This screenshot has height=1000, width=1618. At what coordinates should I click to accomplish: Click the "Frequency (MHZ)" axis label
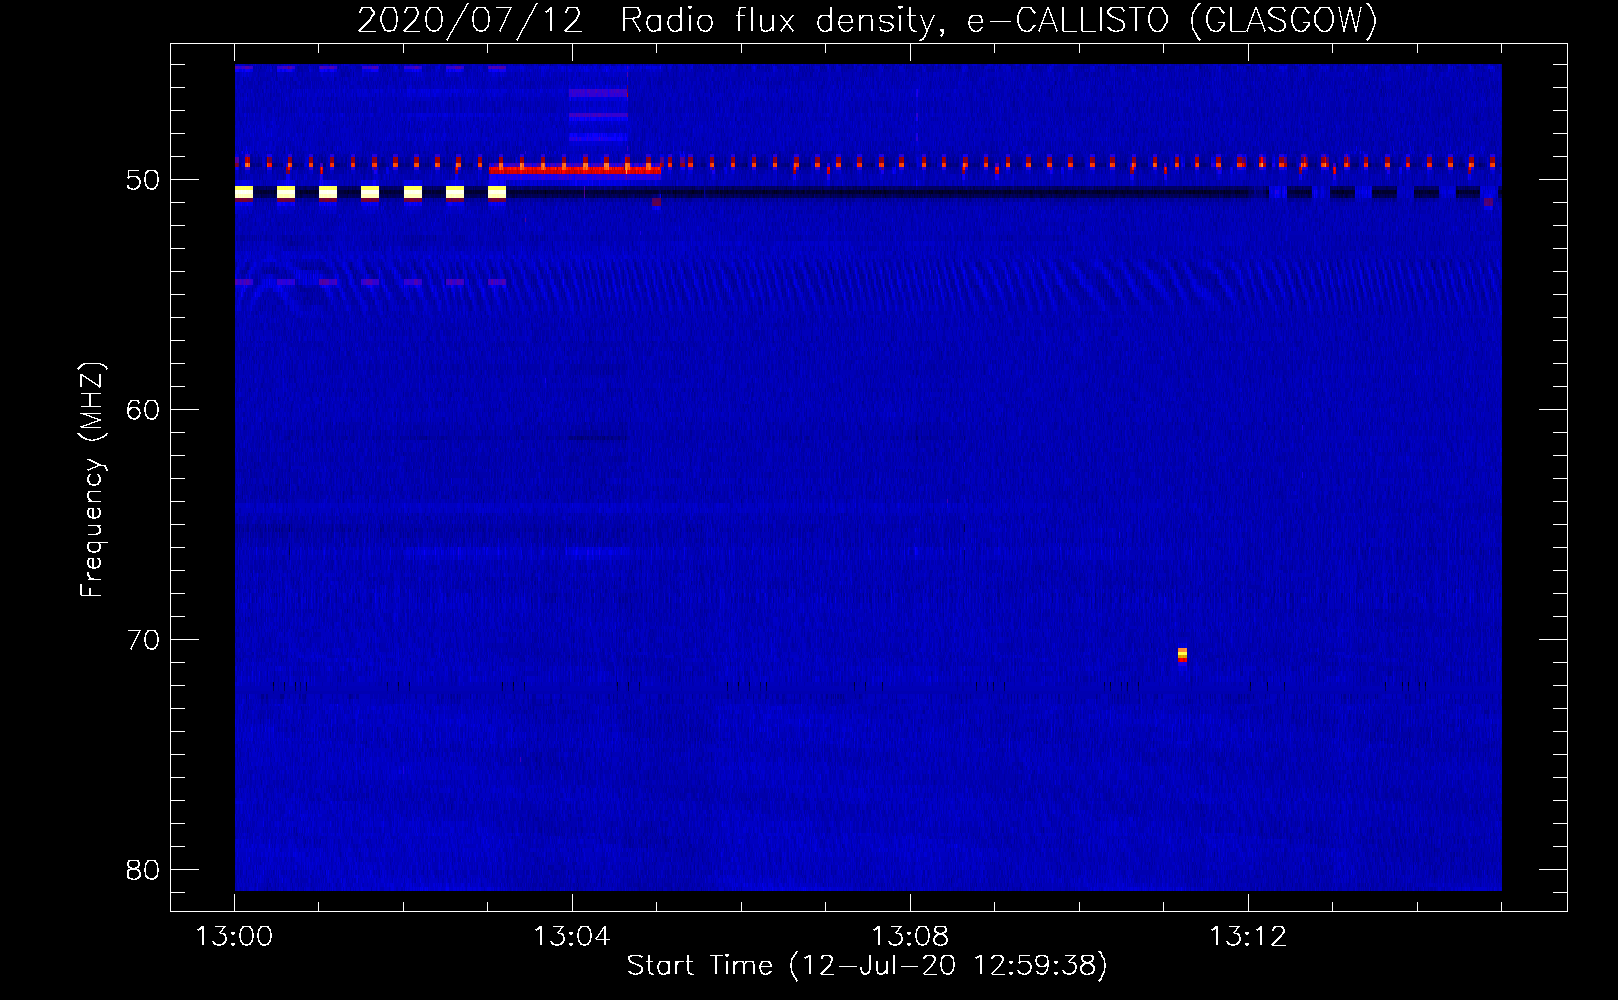91,480
